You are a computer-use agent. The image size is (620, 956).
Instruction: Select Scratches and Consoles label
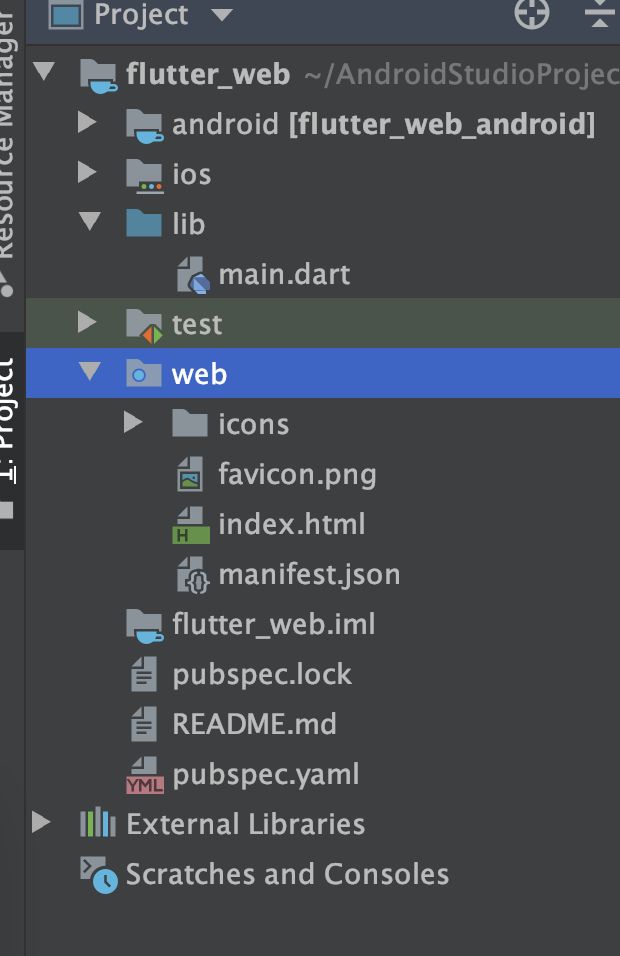(288, 874)
